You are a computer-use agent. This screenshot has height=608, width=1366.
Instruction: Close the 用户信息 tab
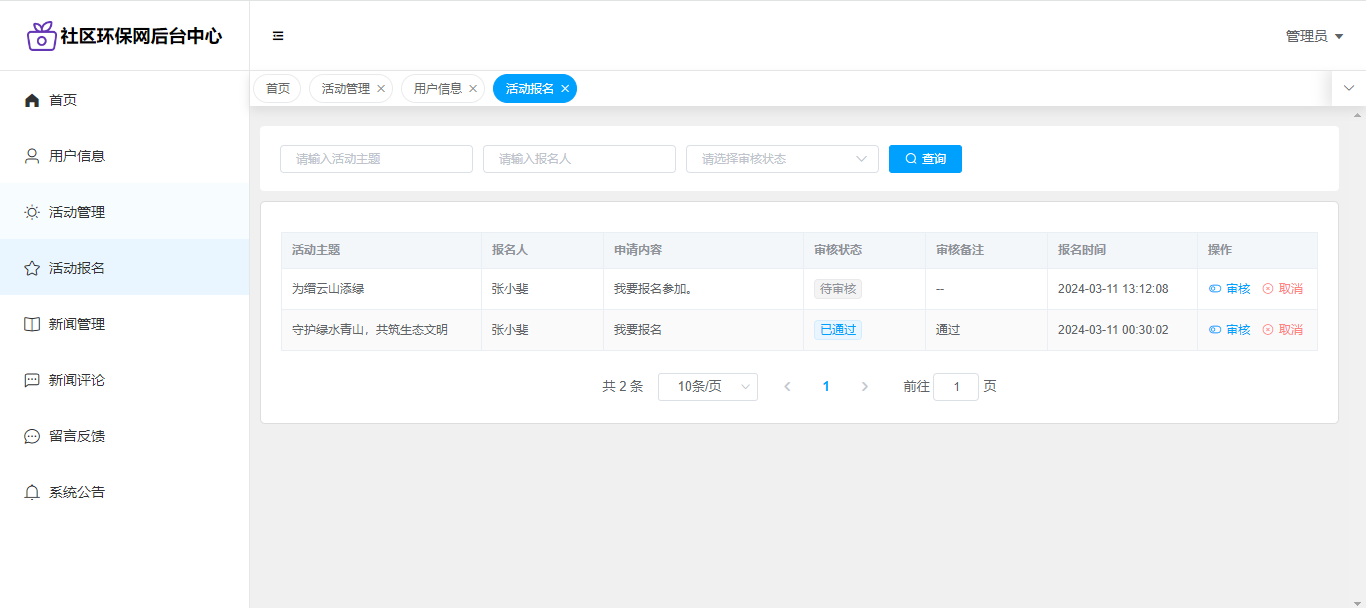473,89
